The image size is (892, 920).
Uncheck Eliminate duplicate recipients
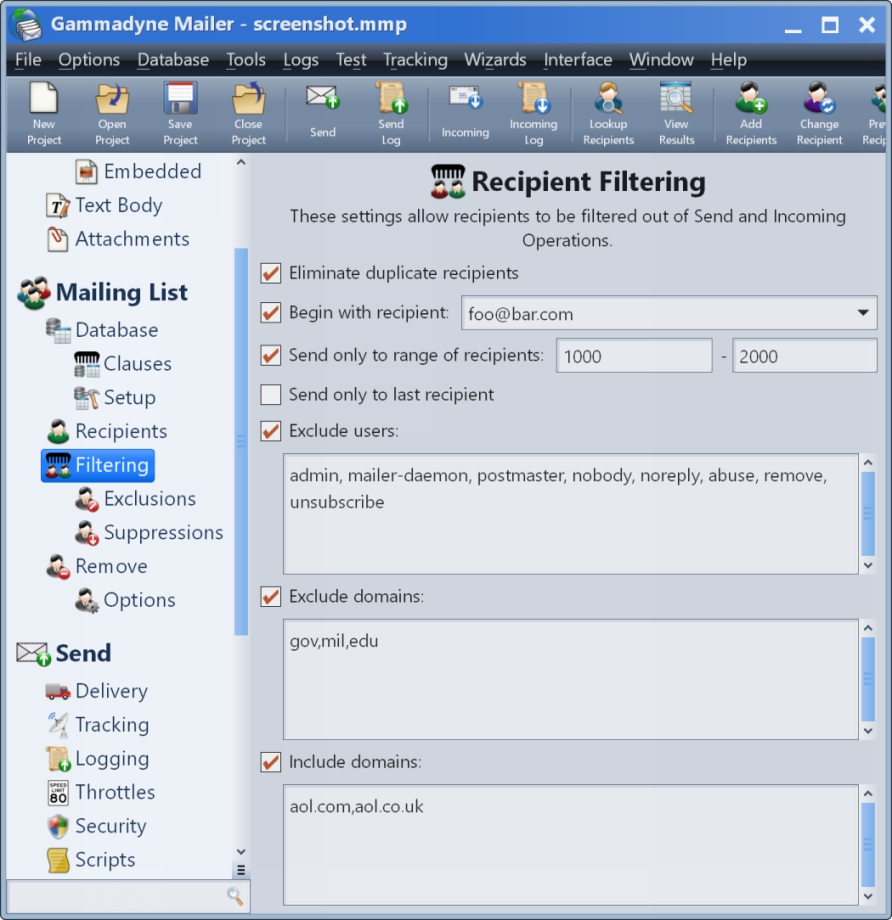pyautogui.click(x=270, y=273)
